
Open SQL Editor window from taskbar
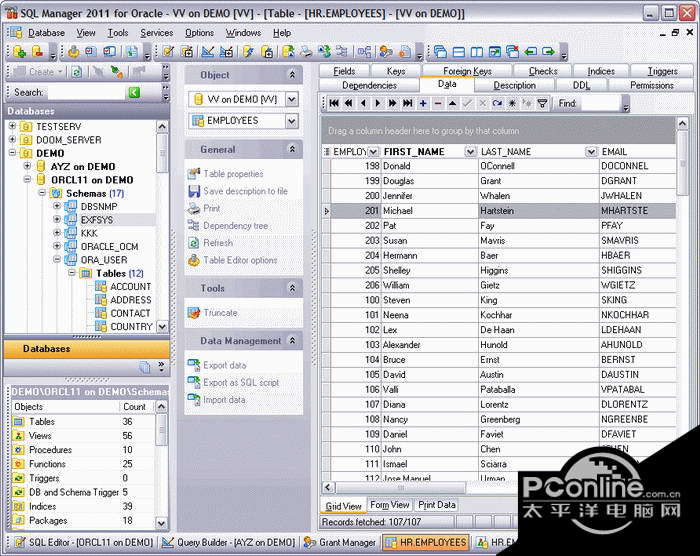84,542
